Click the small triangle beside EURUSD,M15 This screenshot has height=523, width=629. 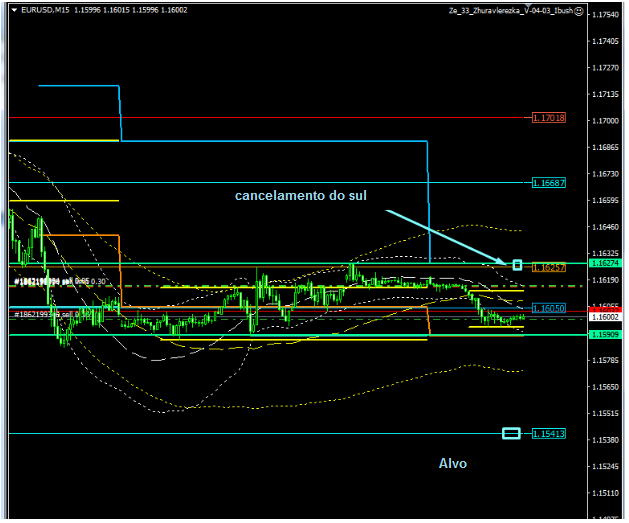pyautogui.click(x=12, y=11)
